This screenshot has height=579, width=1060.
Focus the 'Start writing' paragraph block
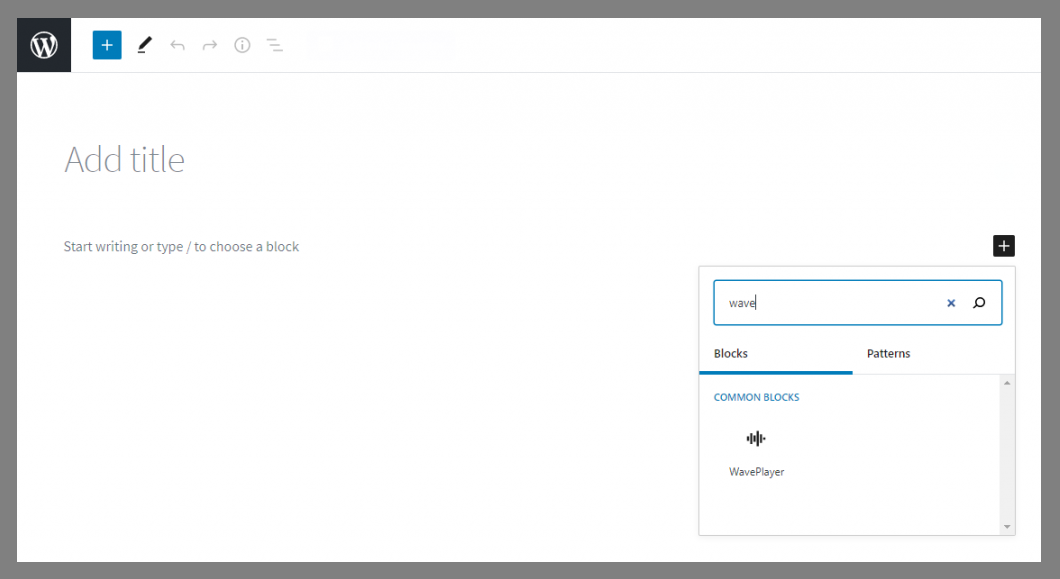[x=181, y=246]
